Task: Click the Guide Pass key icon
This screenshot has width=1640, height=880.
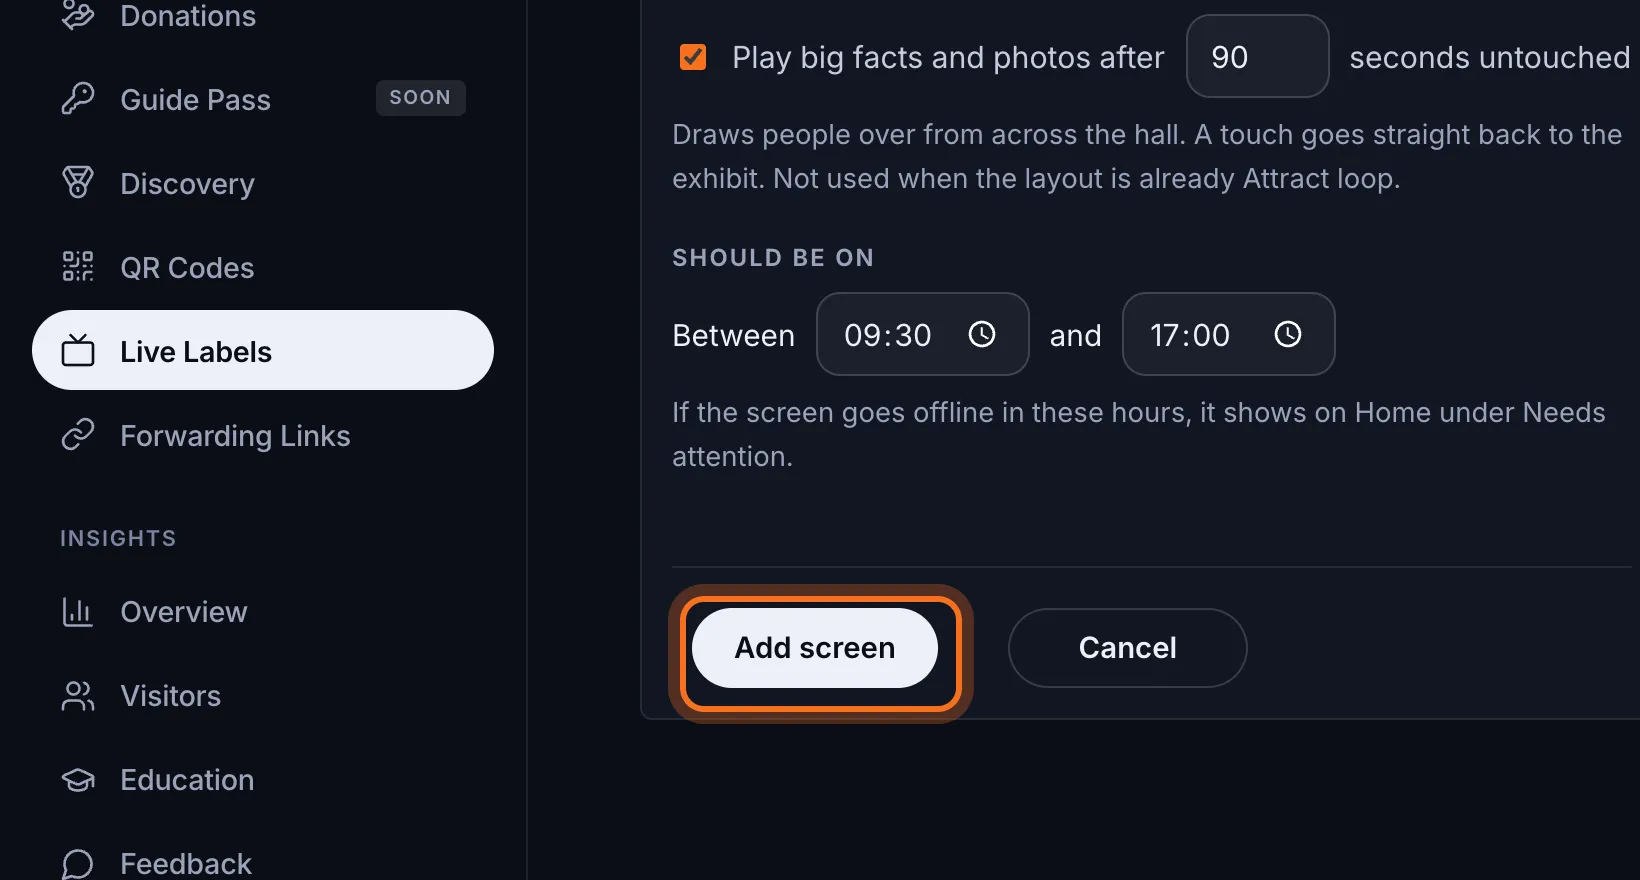Action: click(x=78, y=99)
